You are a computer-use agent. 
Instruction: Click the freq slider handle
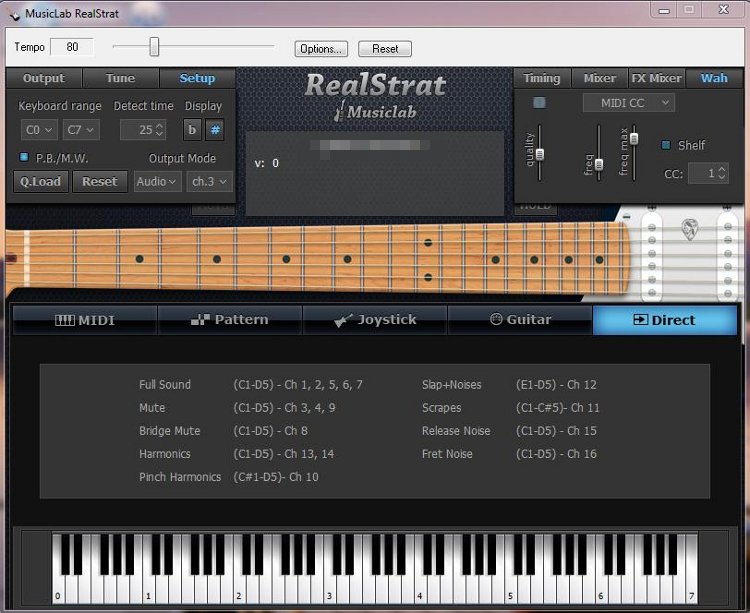pos(599,164)
